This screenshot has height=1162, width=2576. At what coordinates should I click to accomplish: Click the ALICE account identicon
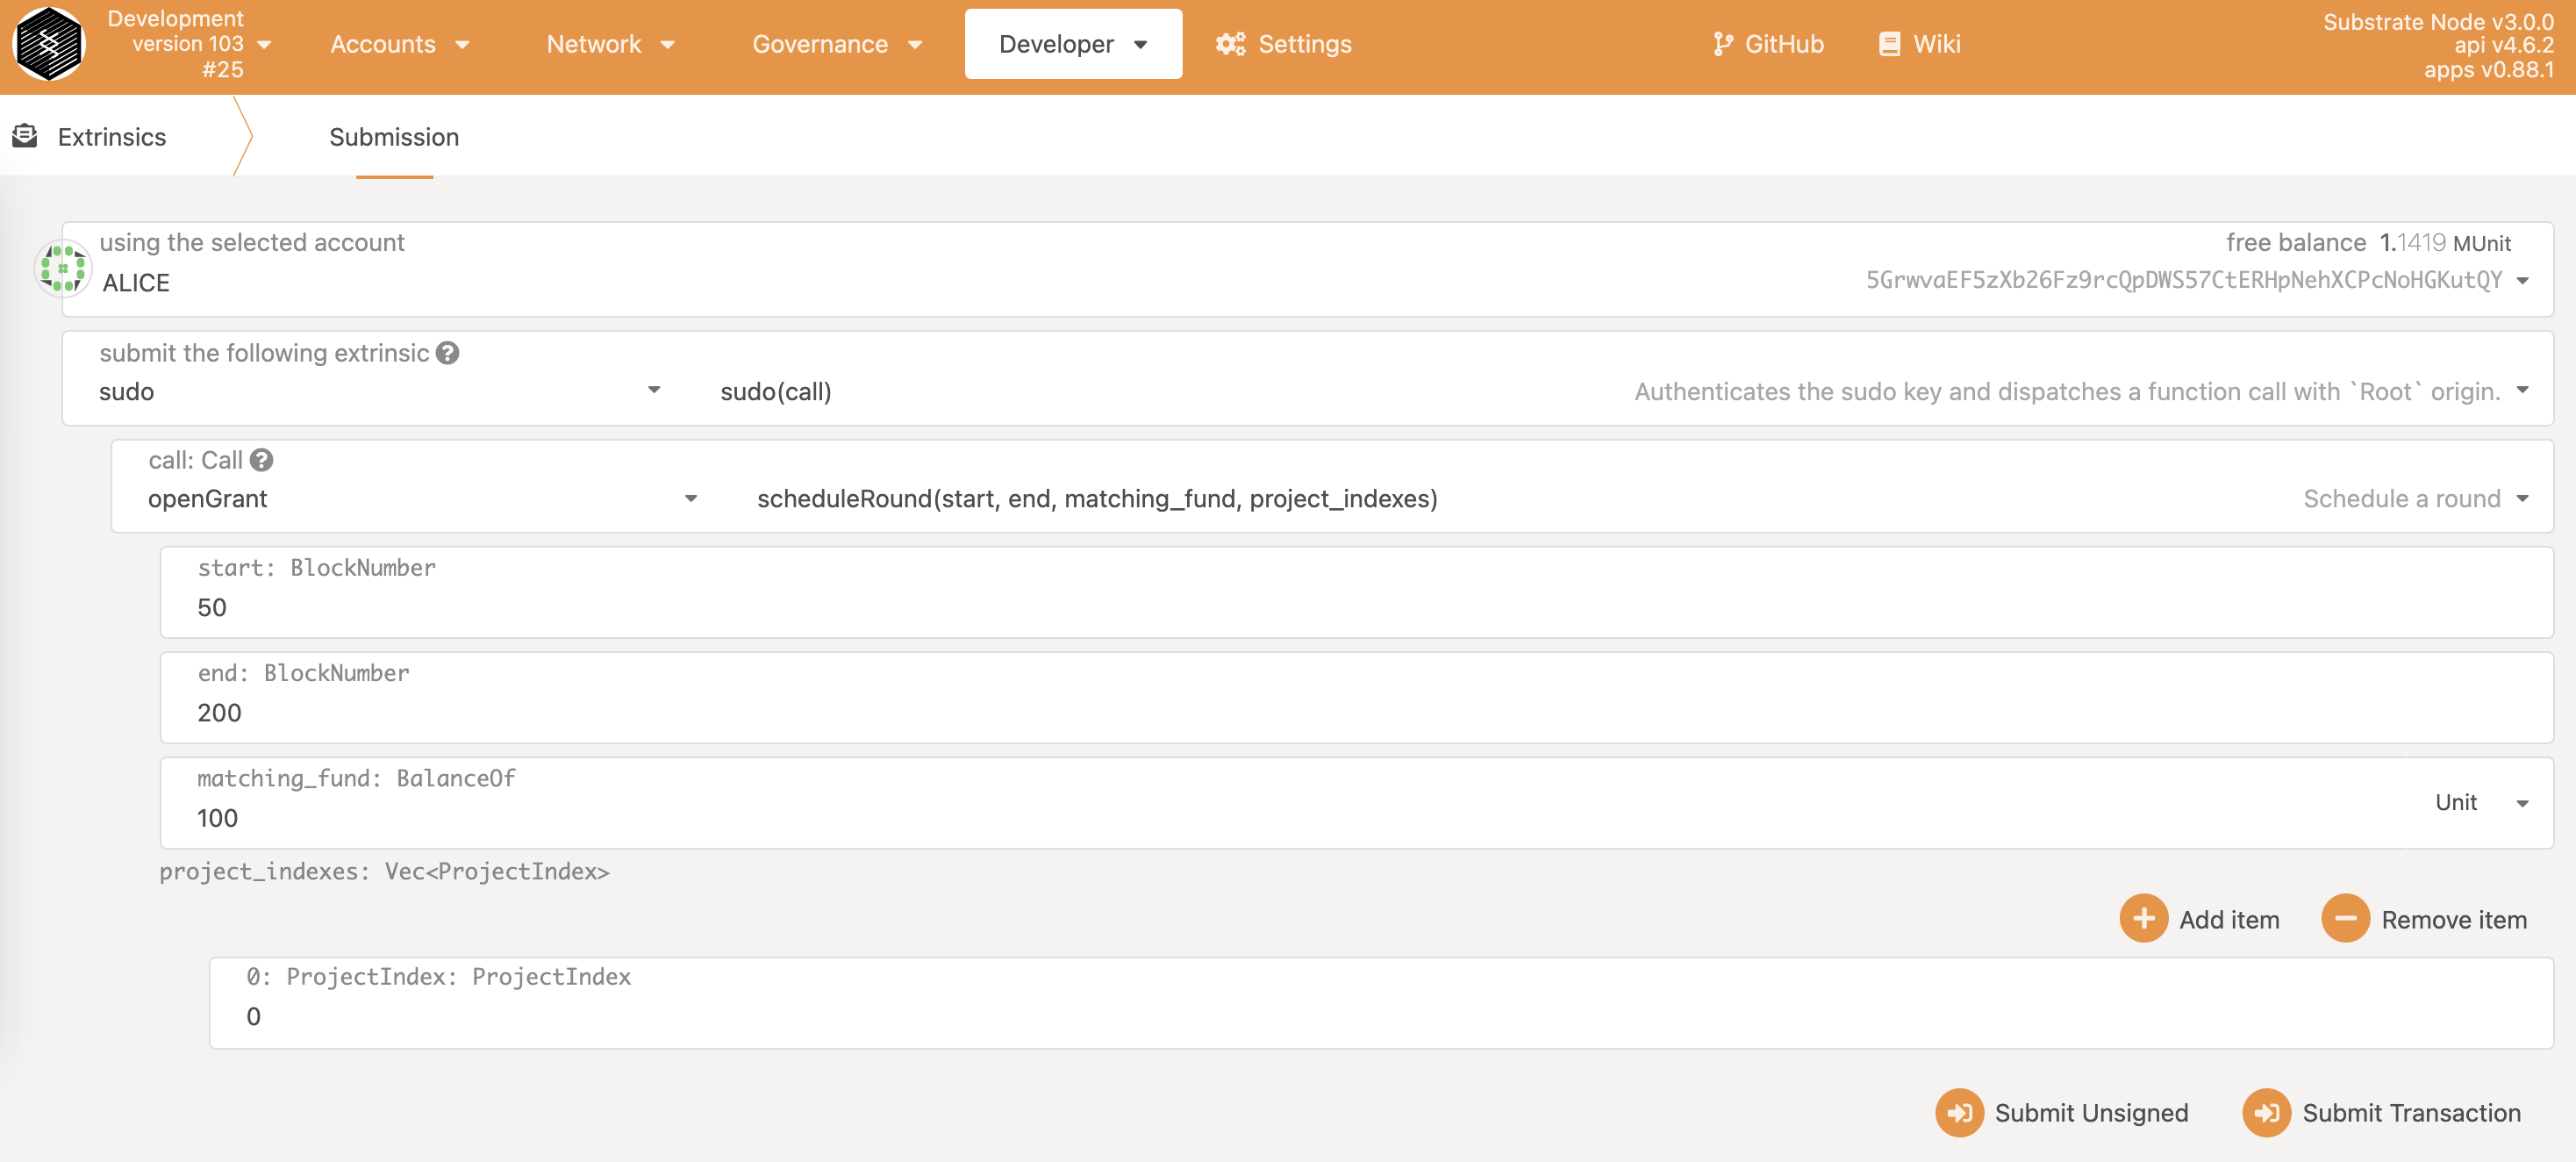click(x=62, y=268)
